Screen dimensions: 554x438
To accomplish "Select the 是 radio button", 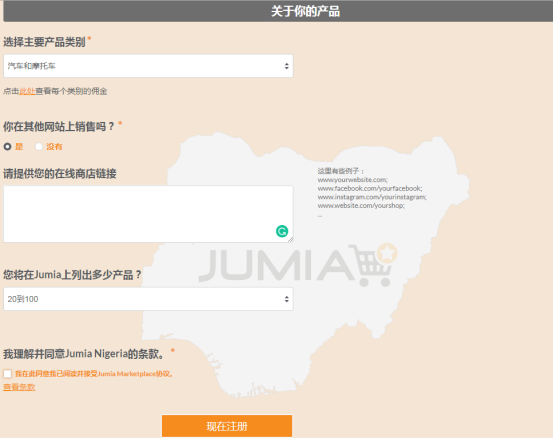I will point(7,147).
